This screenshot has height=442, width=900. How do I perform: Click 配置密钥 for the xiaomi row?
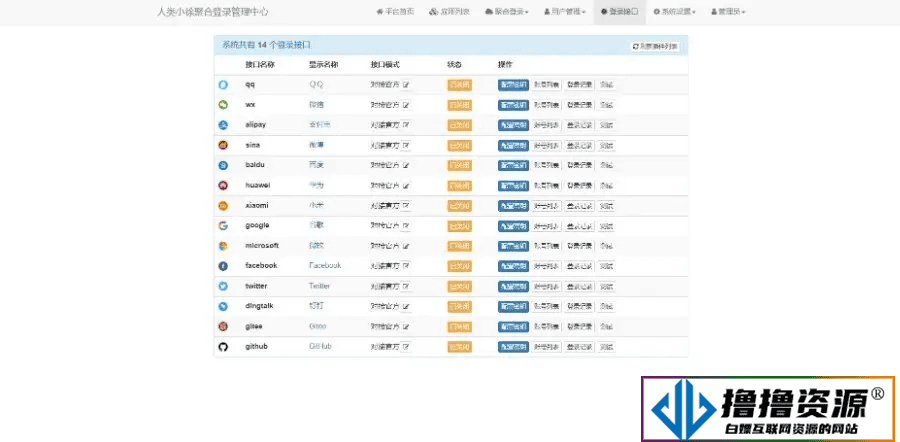(513, 206)
